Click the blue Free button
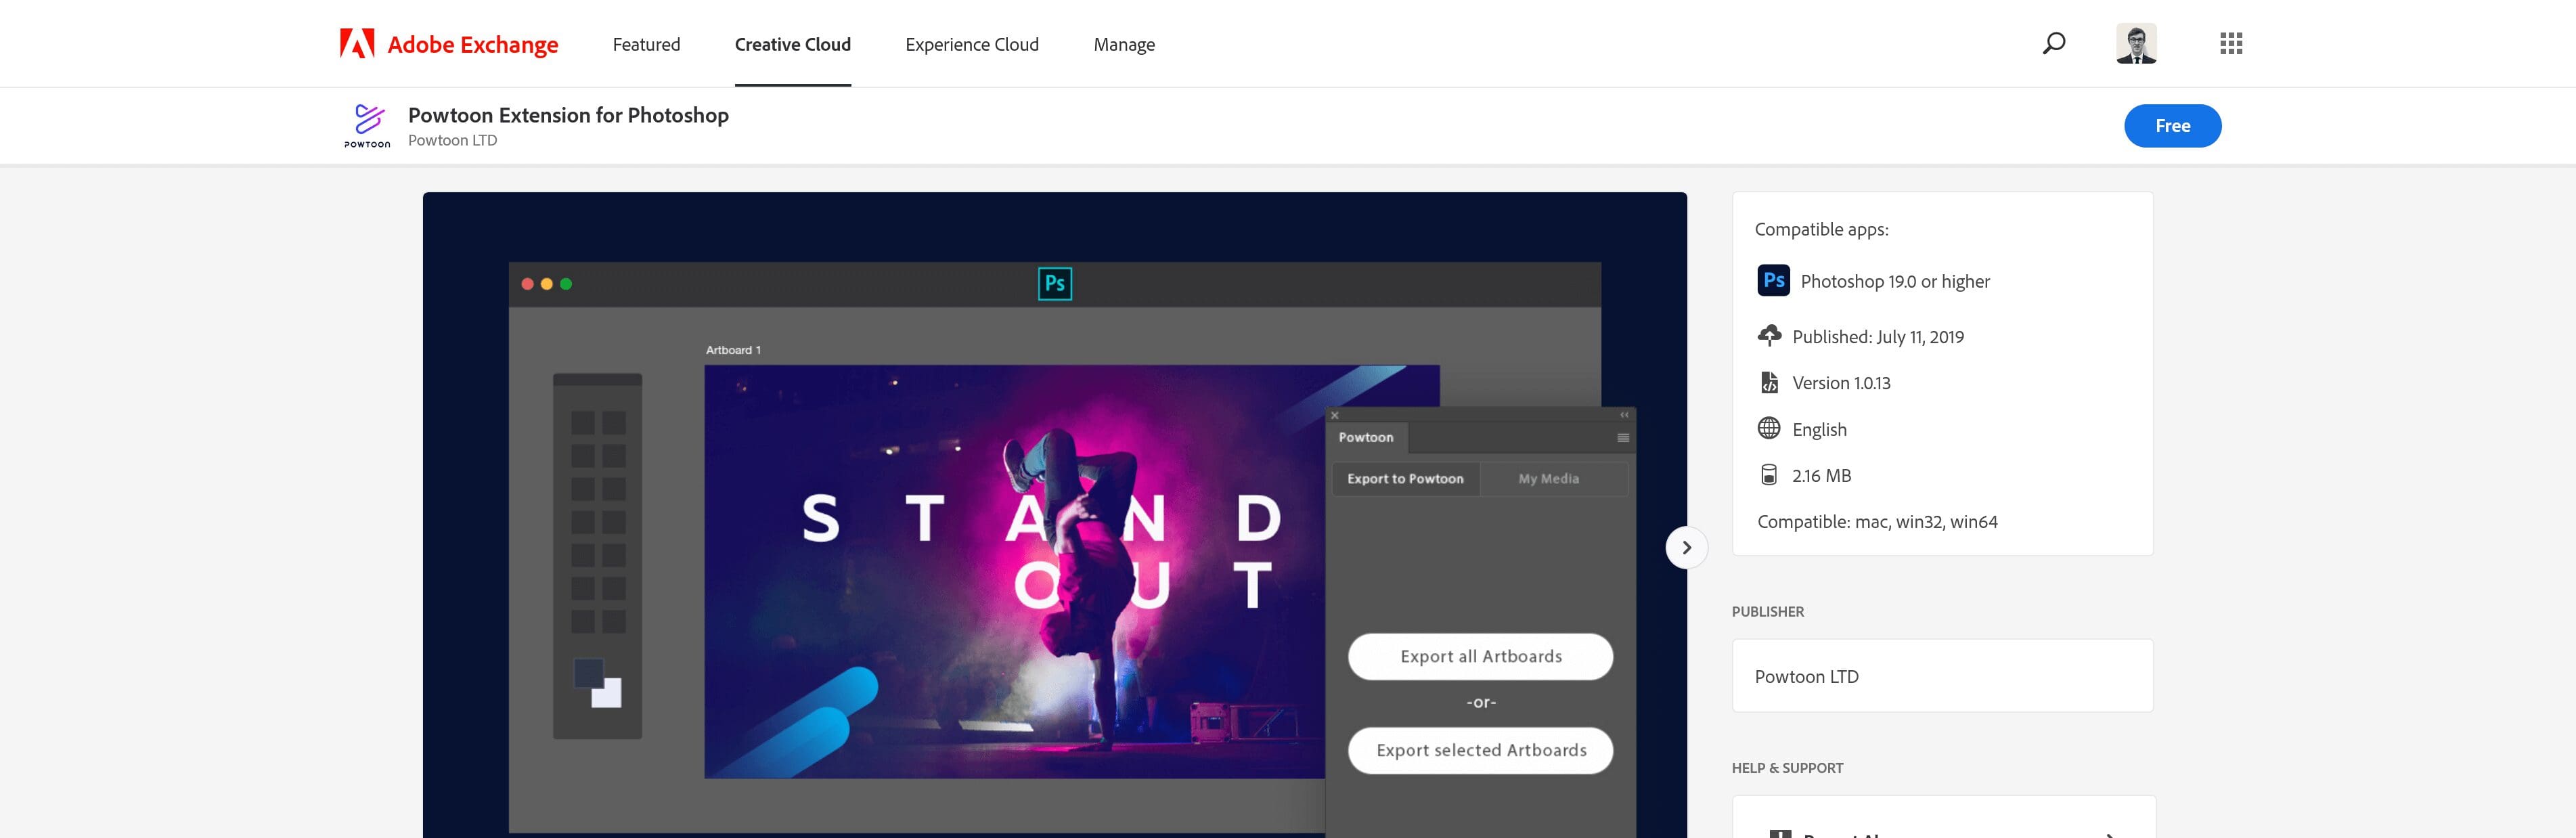 point(2172,125)
